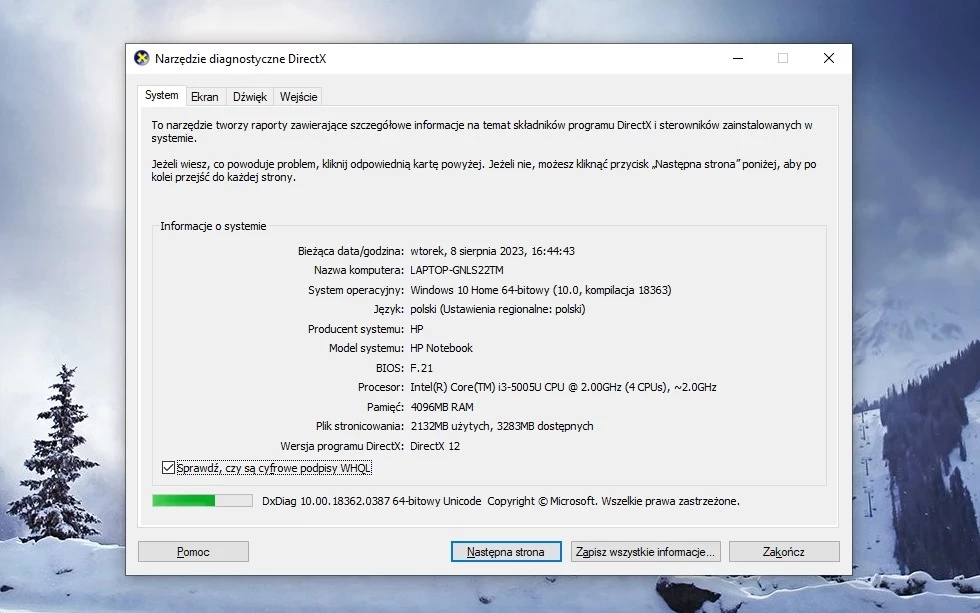Open the Dźwięk tab
This screenshot has height=613, width=980.
point(249,97)
